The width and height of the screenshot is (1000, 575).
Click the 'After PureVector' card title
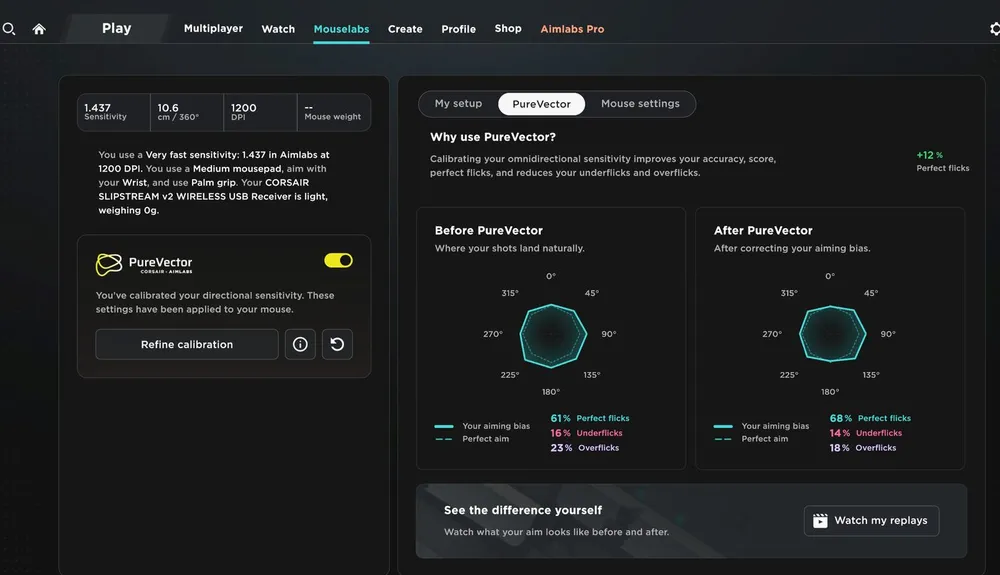[763, 230]
